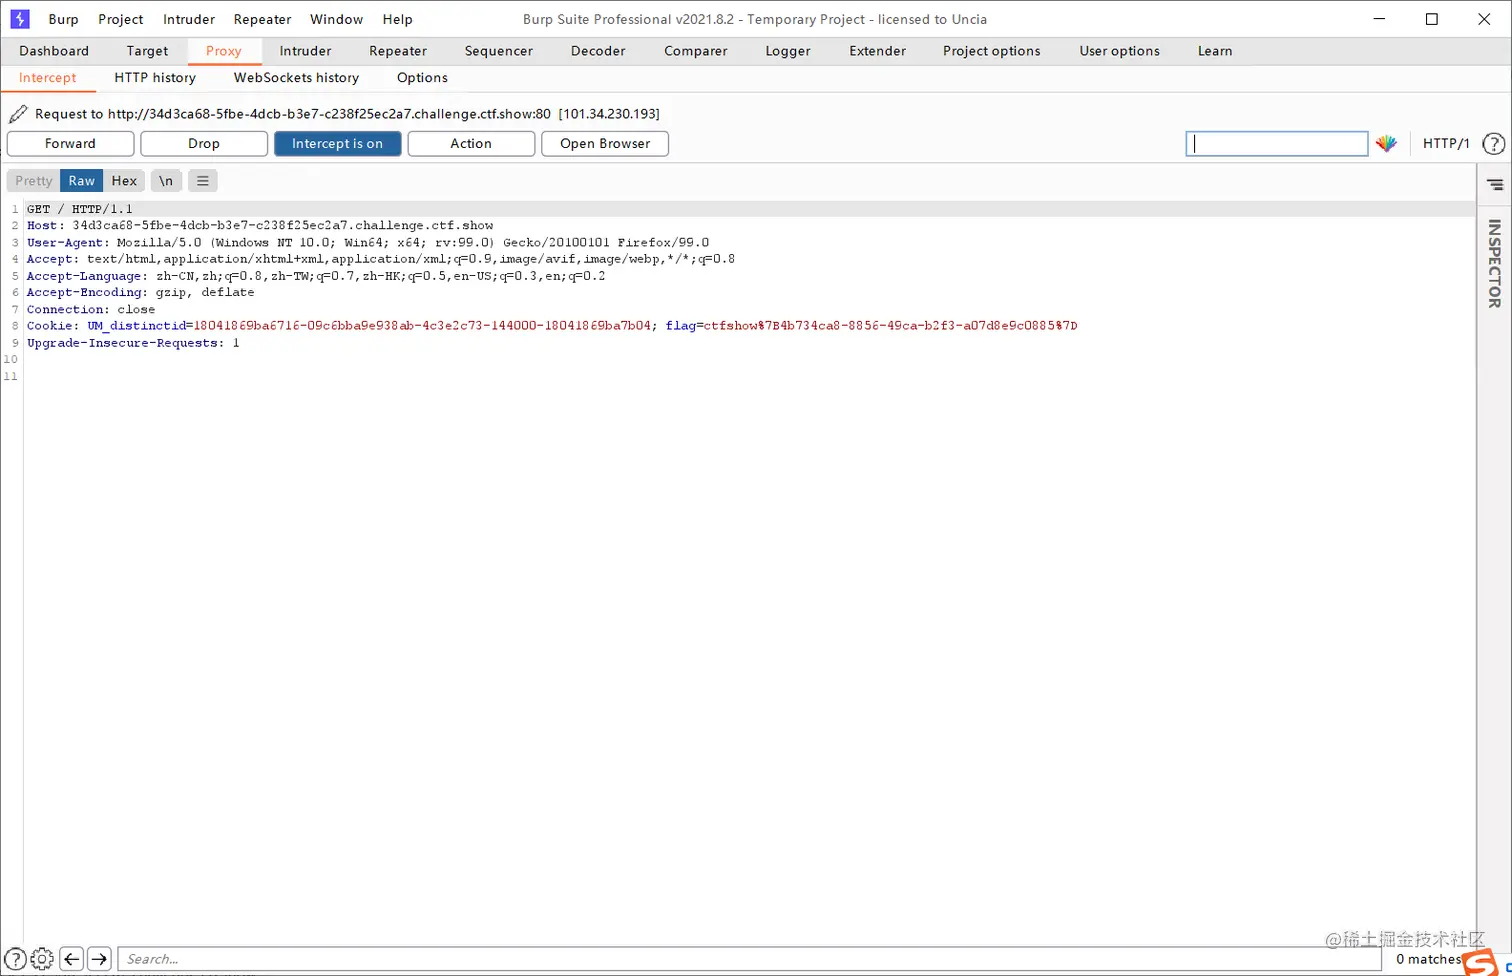The image size is (1512, 976).
Task: Open the proxy Options sub-tab
Action: [422, 78]
